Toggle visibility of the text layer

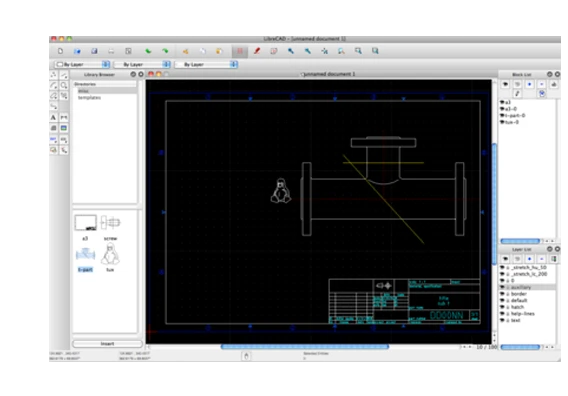click(x=502, y=320)
